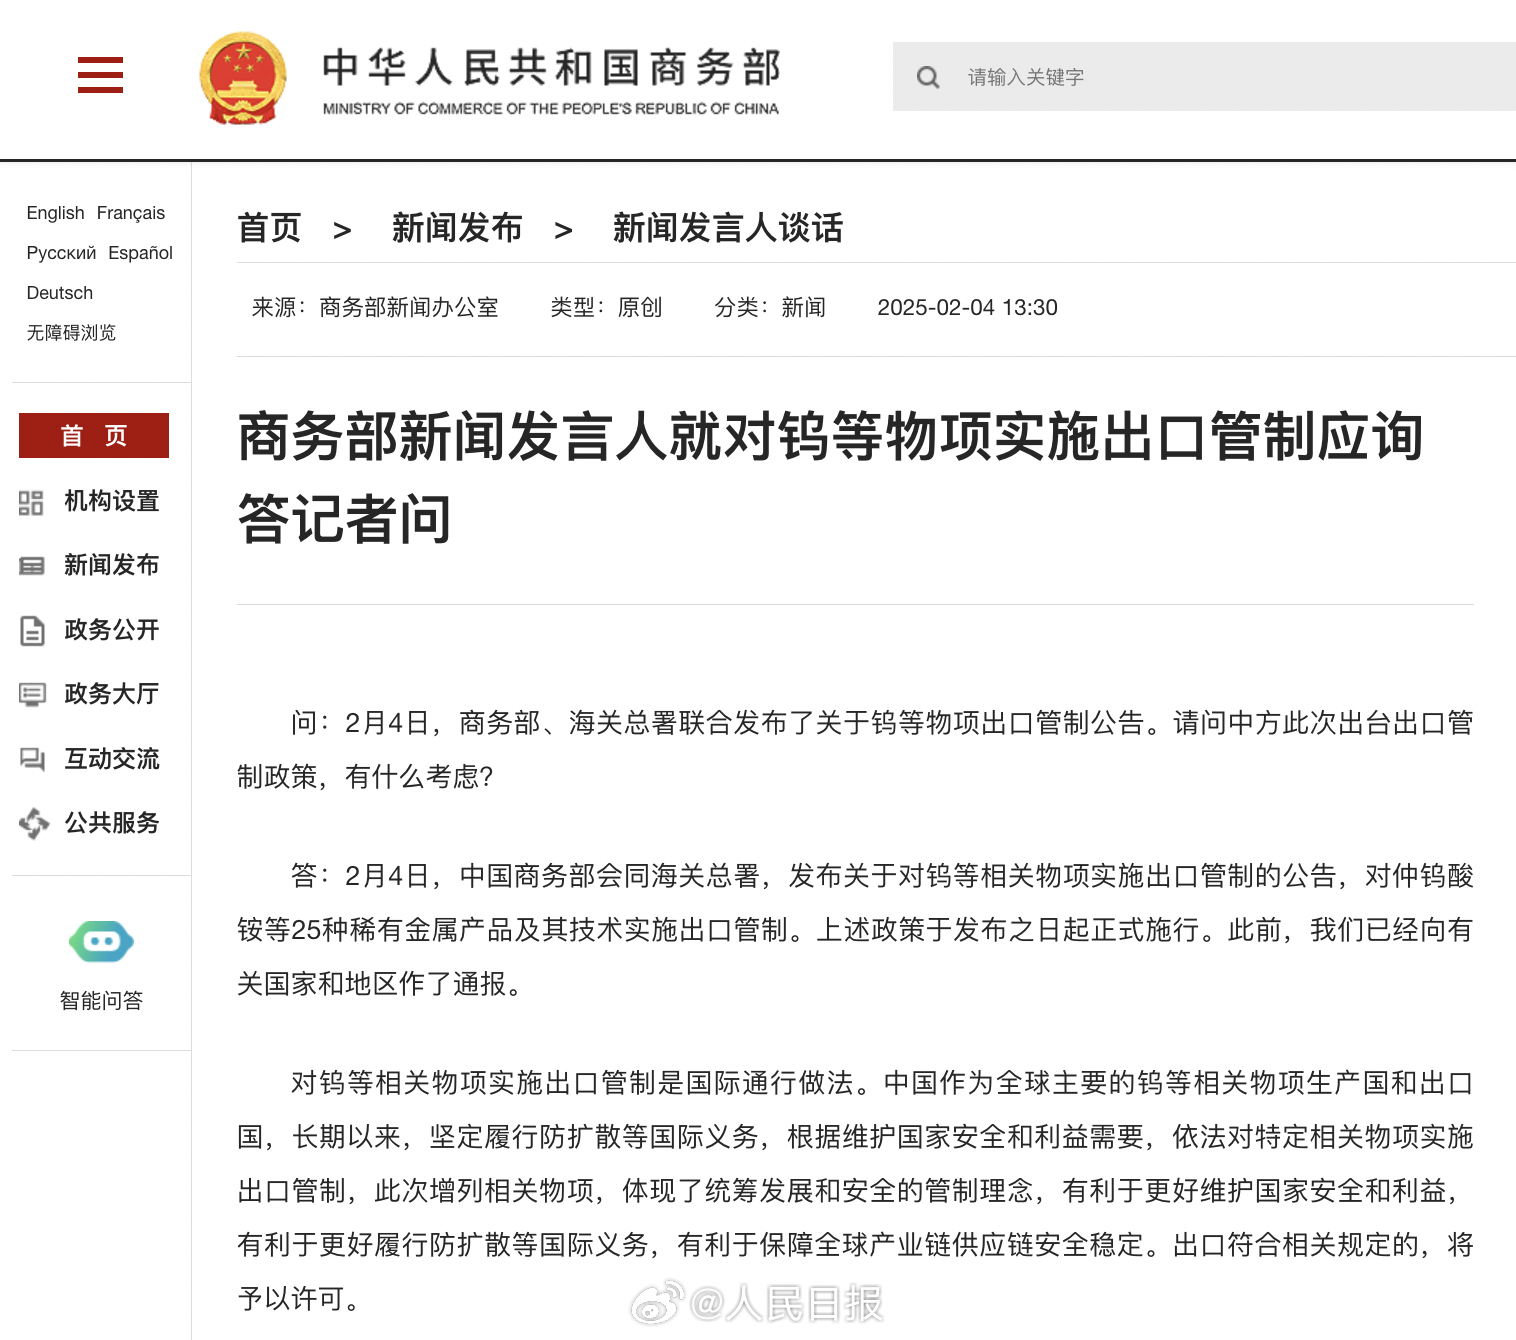Click the 政务大厅 monitor icon

pos(32,694)
